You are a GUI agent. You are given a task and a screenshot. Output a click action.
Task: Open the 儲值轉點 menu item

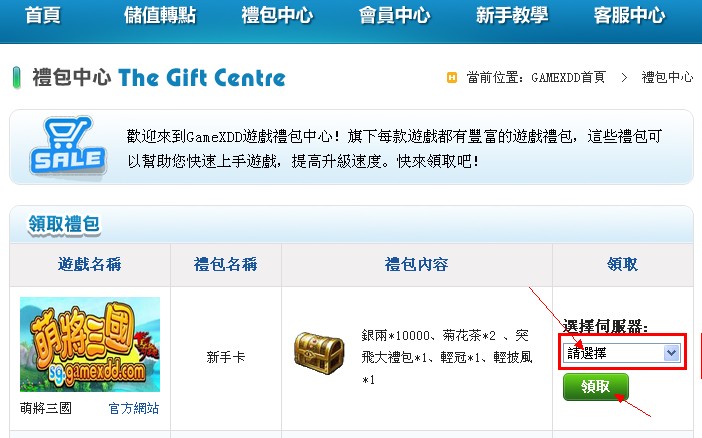point(160,16)
